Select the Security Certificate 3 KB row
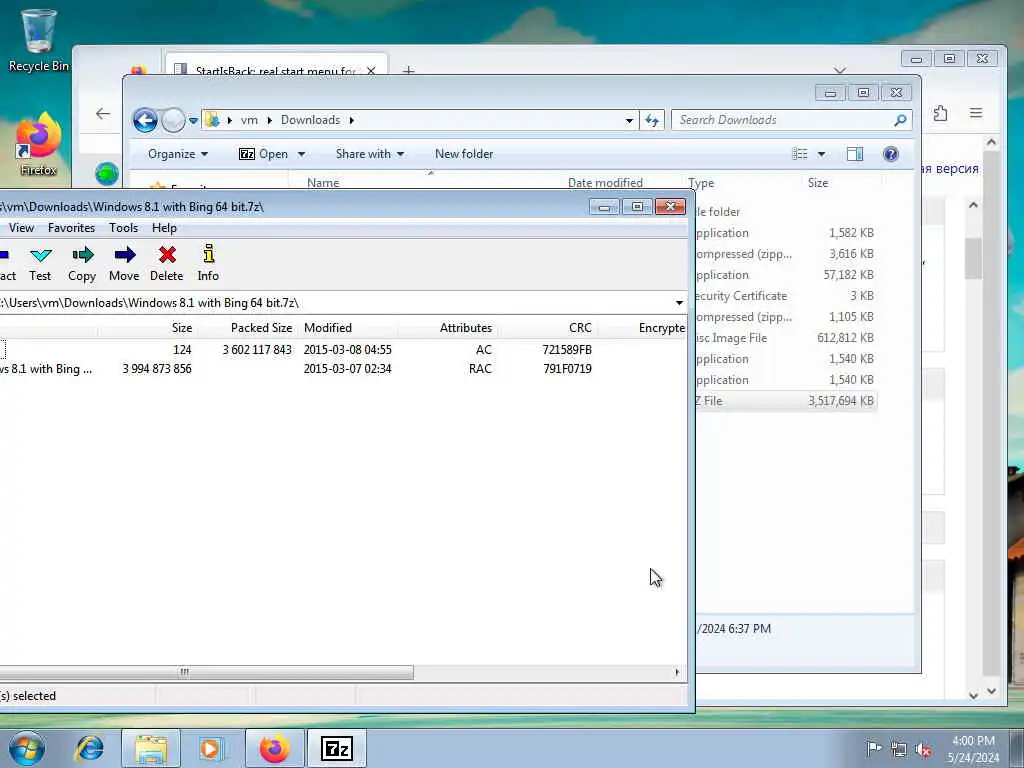Viewport: 1024px width, 768px height. pyautogui.click(x=786, y=296)
